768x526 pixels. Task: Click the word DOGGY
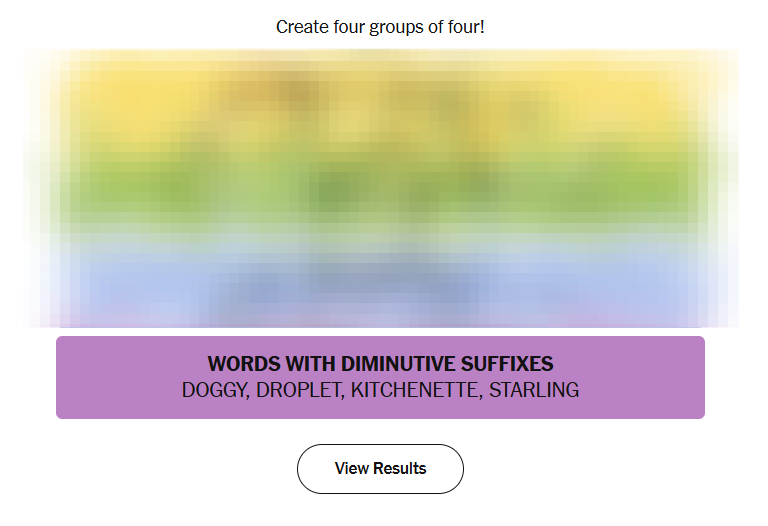coord(213,391)
